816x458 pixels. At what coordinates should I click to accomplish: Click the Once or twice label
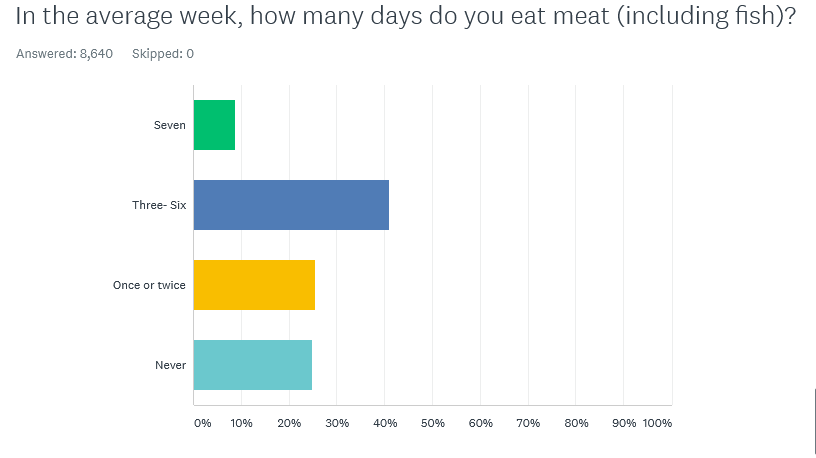point(149,285)
